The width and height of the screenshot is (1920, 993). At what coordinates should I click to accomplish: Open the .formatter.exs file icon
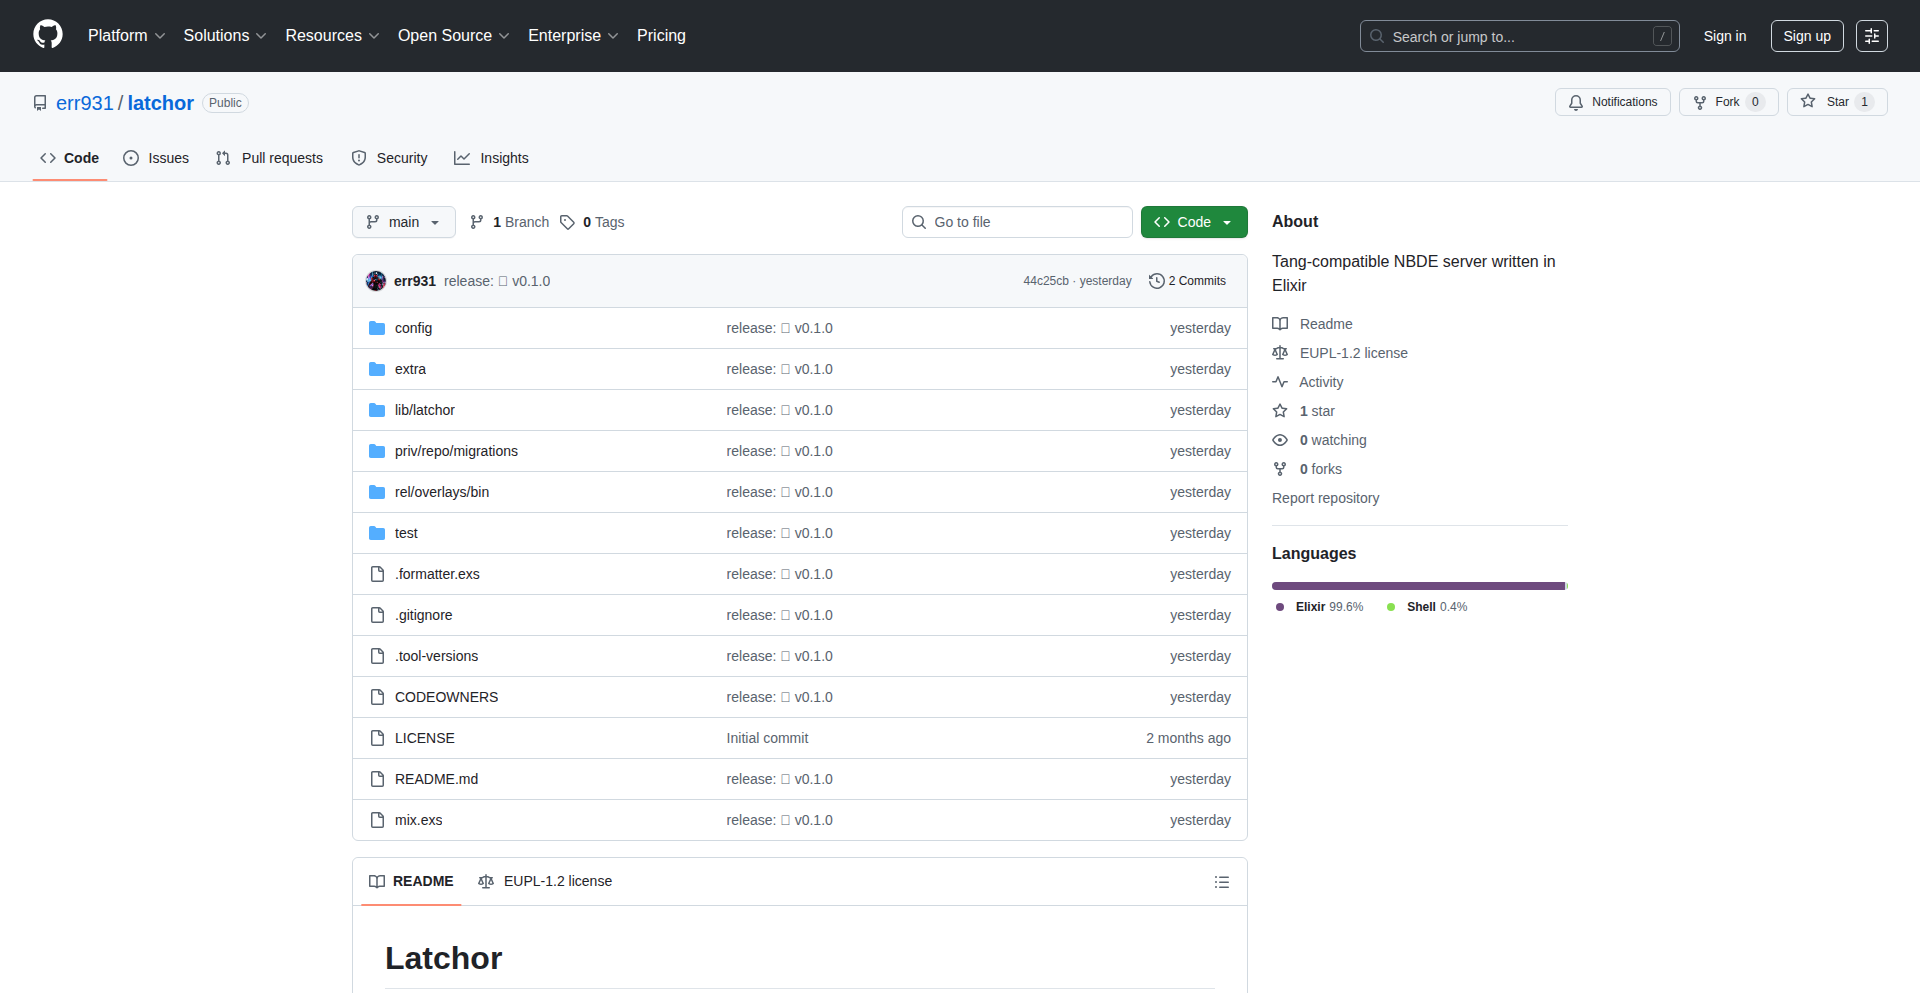tap(377, 574)
